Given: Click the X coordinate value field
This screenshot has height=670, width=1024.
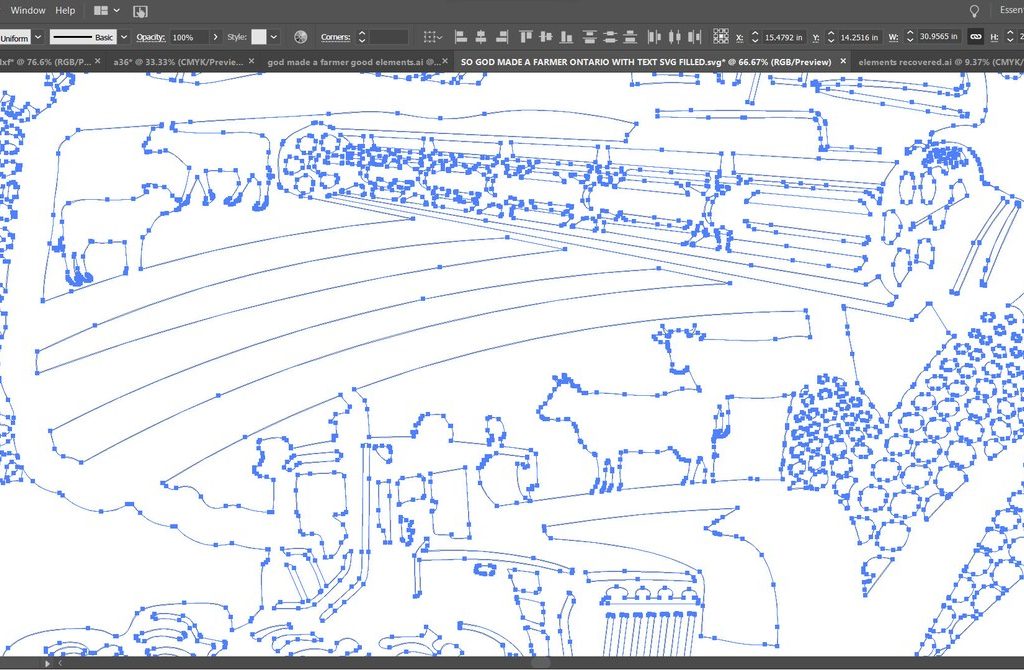Looking at the screenshot, I should 783,37.
